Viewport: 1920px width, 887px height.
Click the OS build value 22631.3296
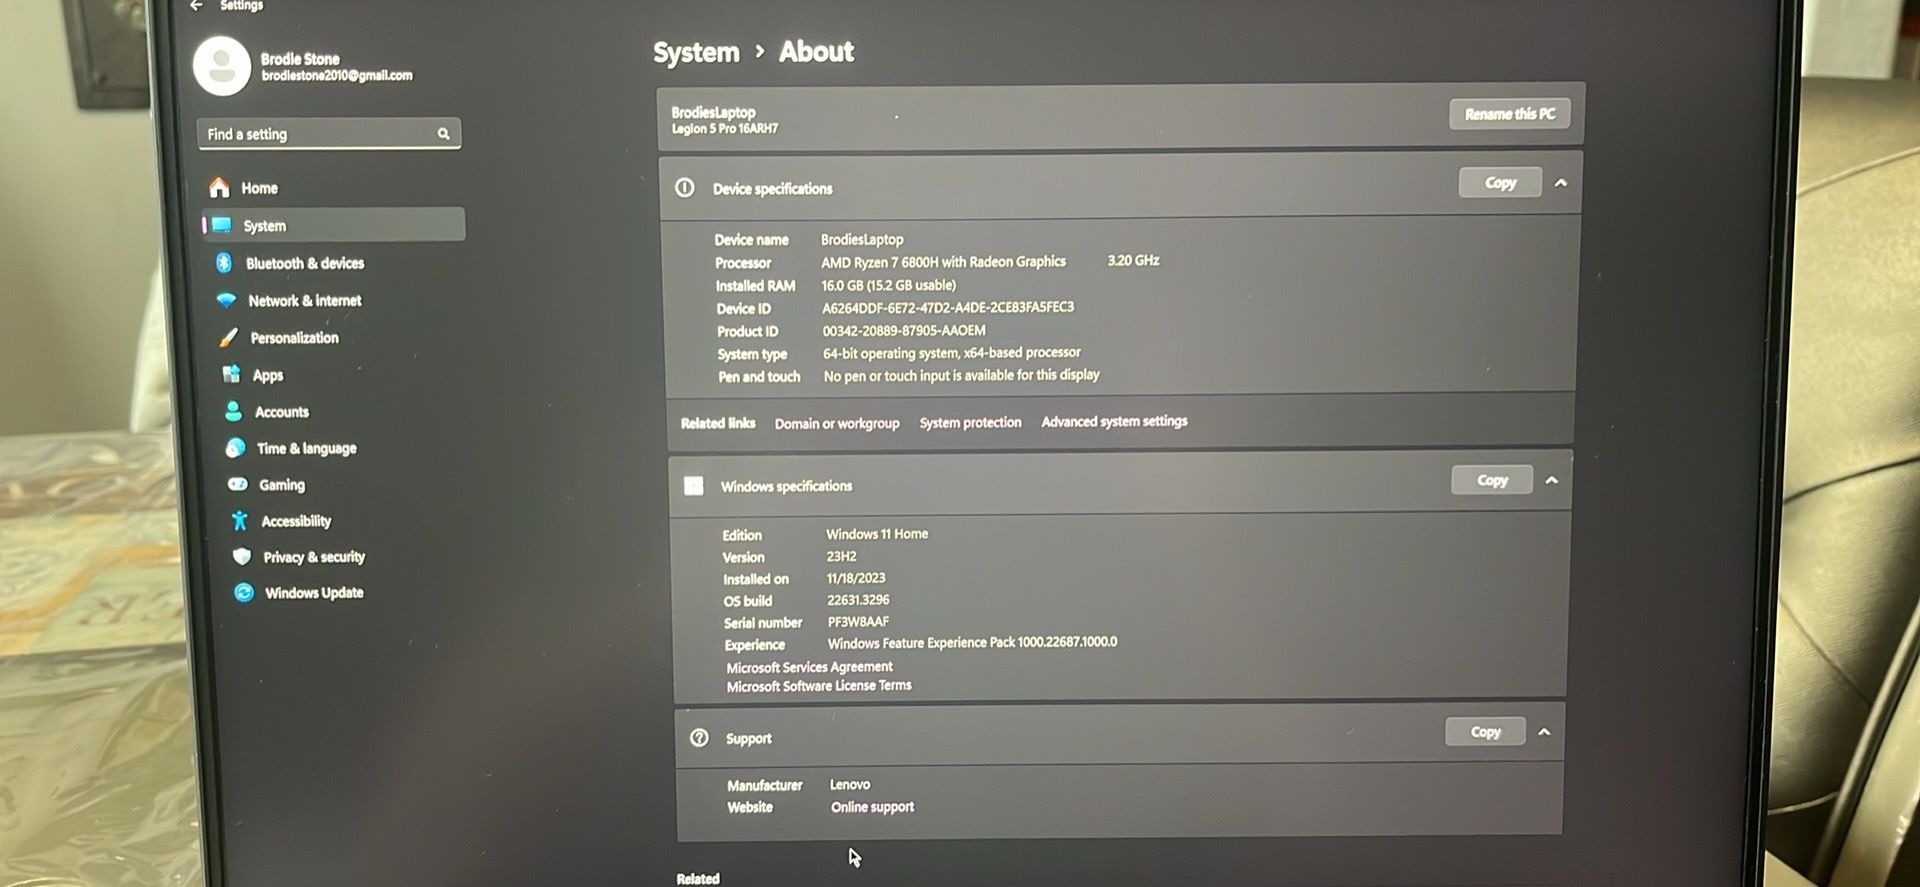pos(858,600)
